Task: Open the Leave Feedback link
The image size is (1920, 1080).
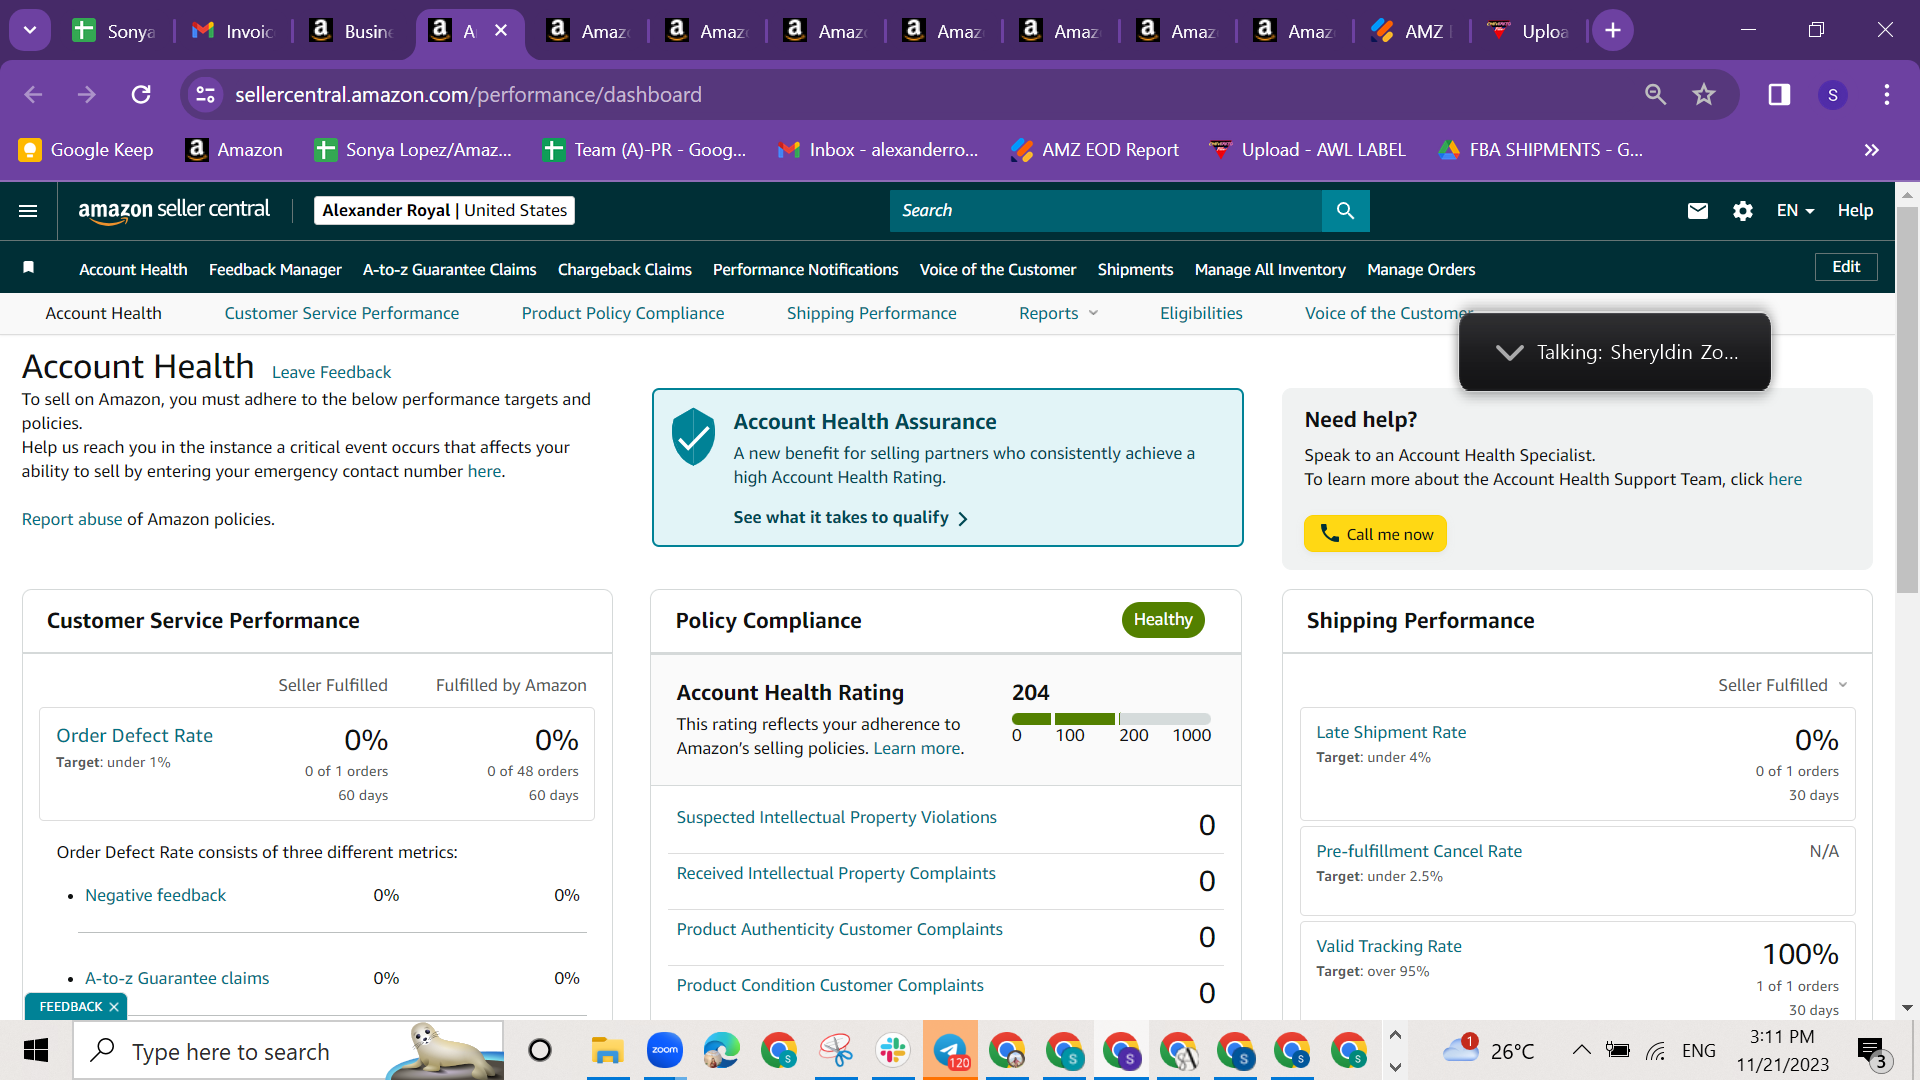Action: pyautogui.click(x=331, y=372)
